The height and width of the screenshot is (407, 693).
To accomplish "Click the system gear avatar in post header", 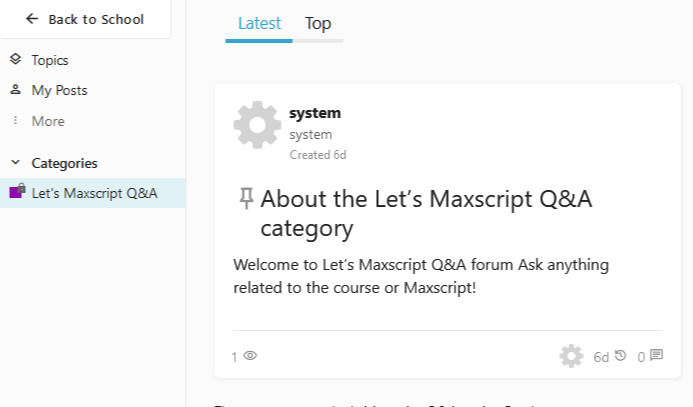I will pos(257,125).
